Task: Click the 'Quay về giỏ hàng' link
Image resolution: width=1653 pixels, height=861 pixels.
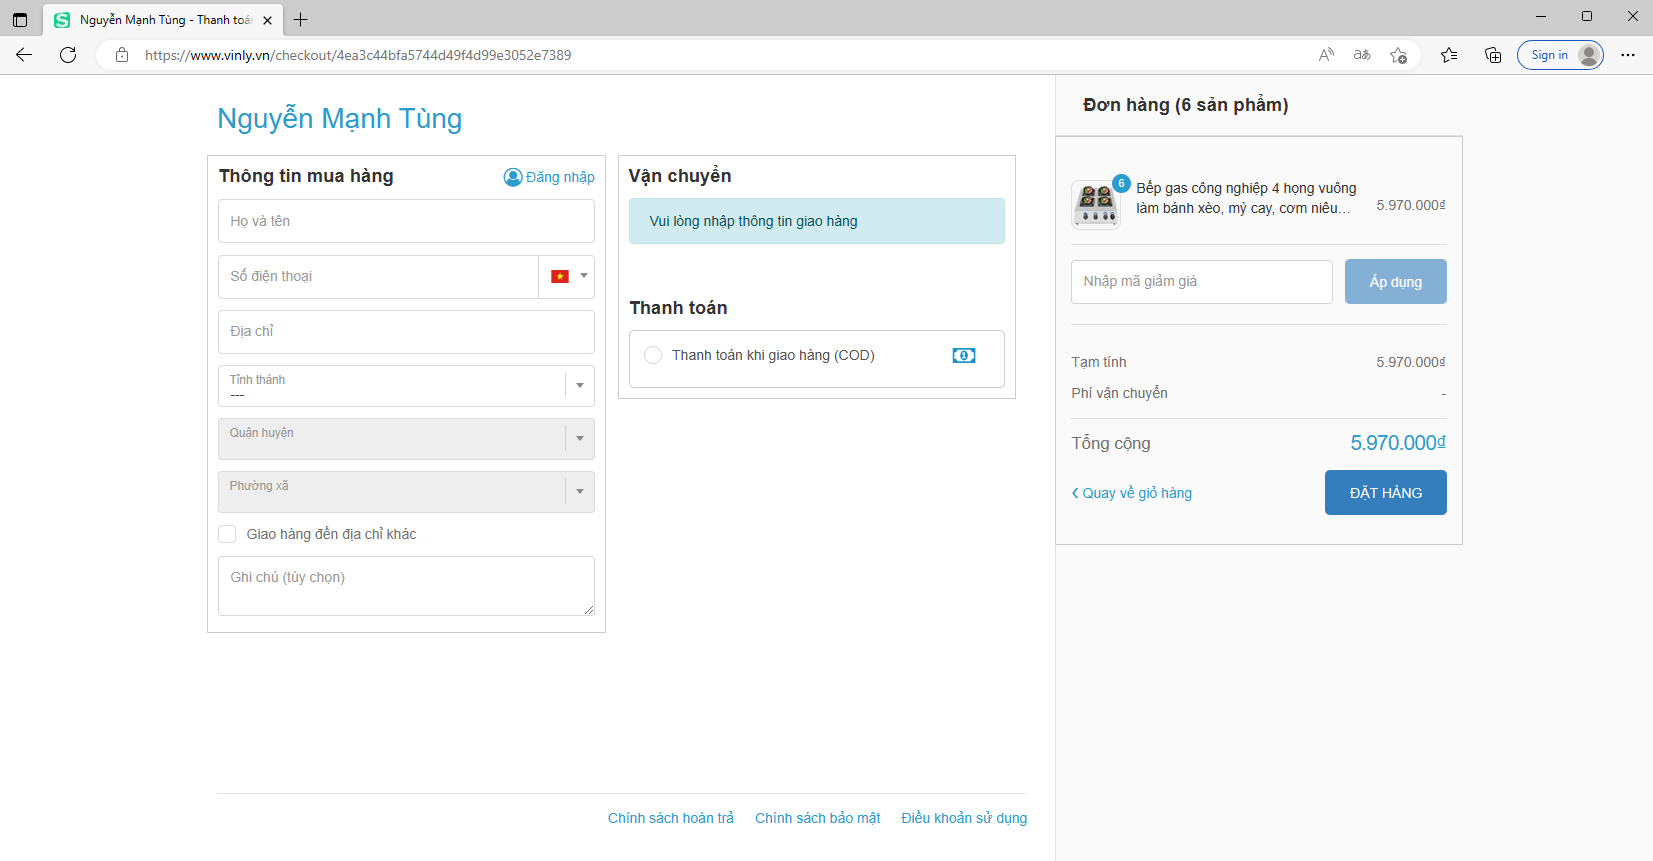Action: [x=1132, y=493]
